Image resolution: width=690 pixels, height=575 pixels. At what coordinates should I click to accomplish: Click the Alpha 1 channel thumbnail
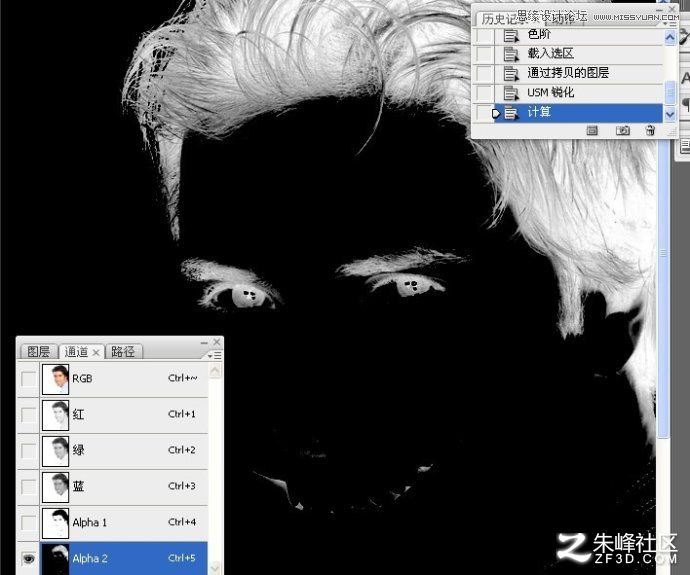pyautogui.click(x=55, y=523)
